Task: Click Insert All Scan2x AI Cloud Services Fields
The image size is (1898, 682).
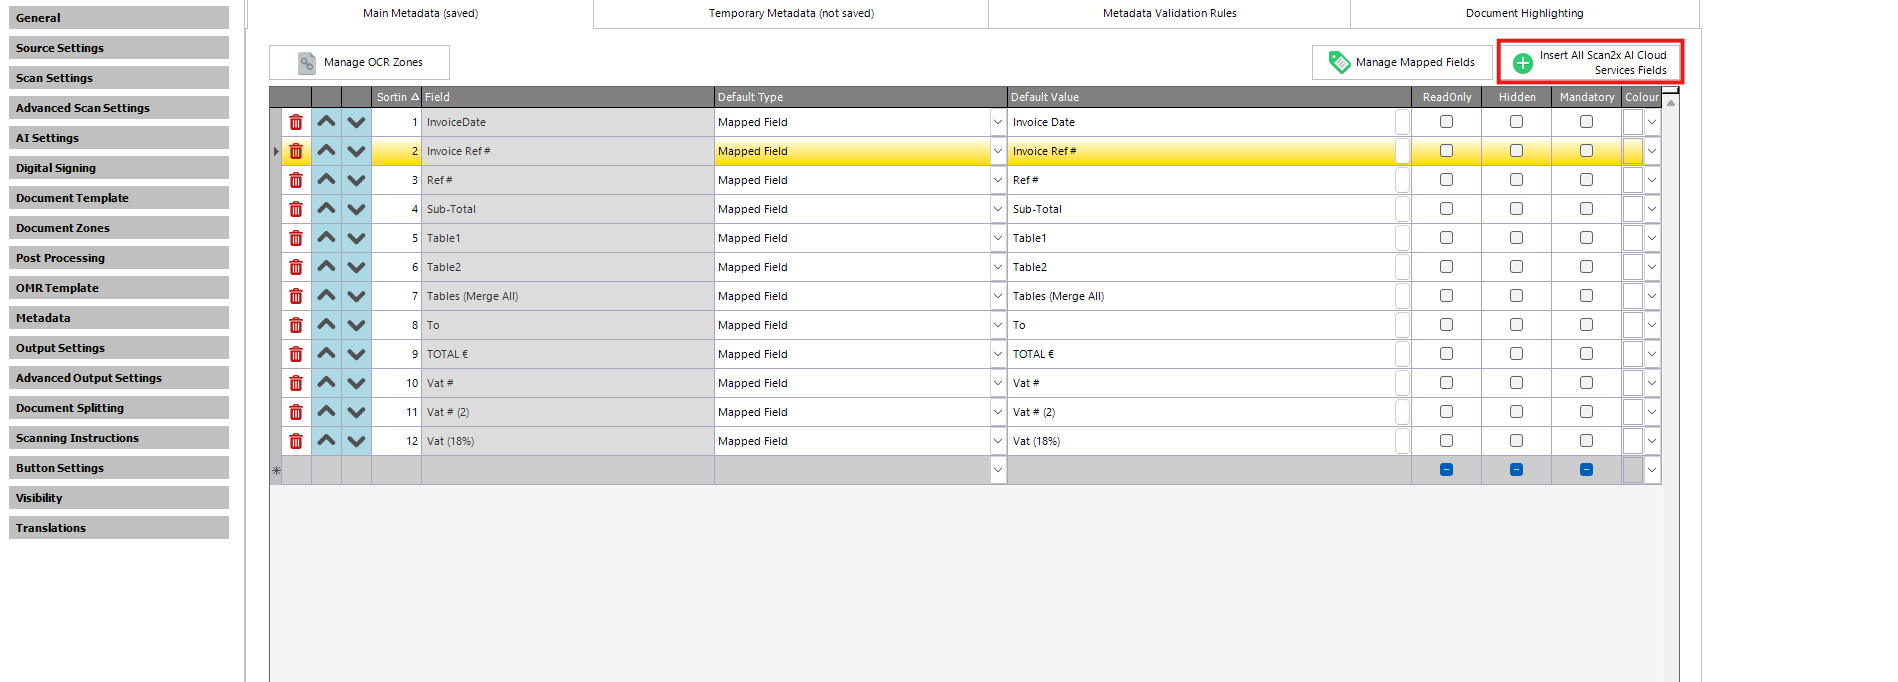Action: click(x=1590, y=62)
